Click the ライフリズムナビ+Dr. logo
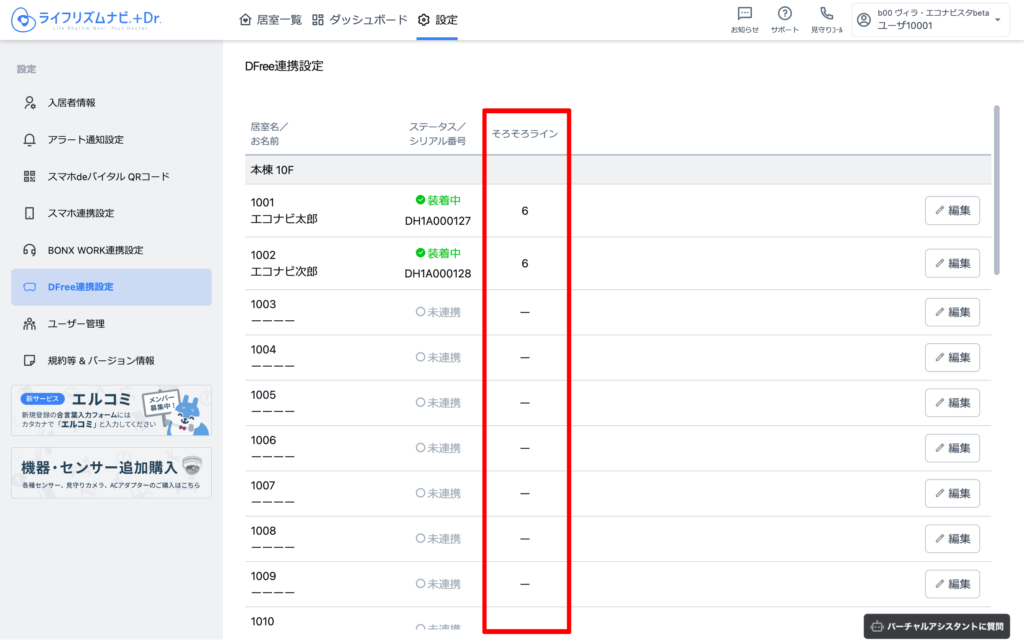The width and height of the screenshot is (1024, 641). (86, 20)
